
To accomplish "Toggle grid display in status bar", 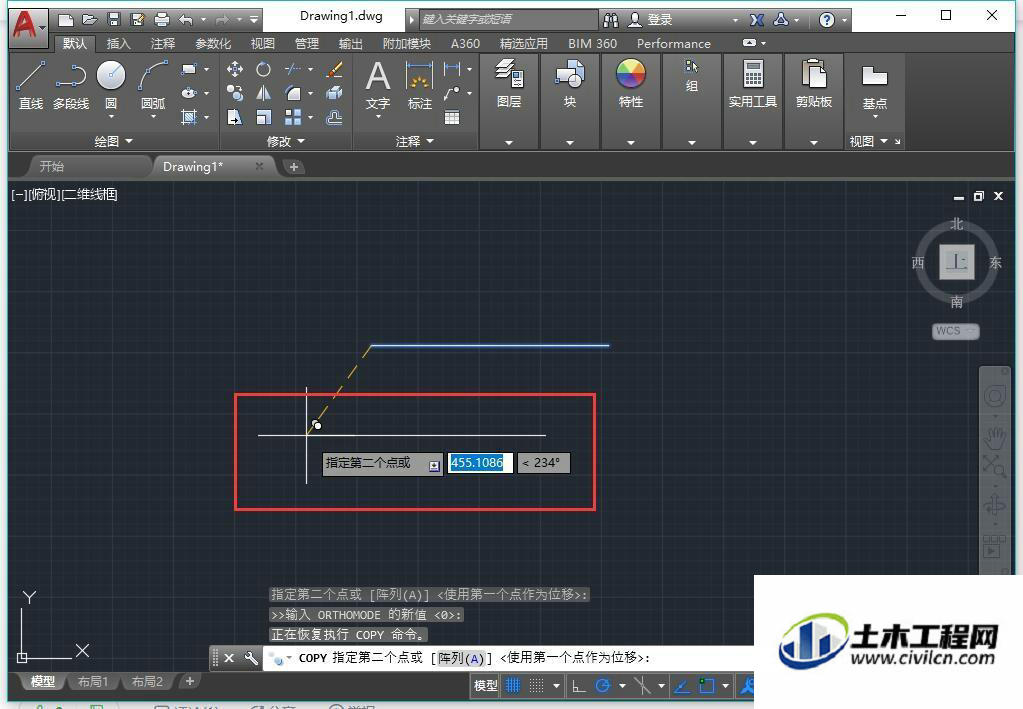I will point(513,686).
